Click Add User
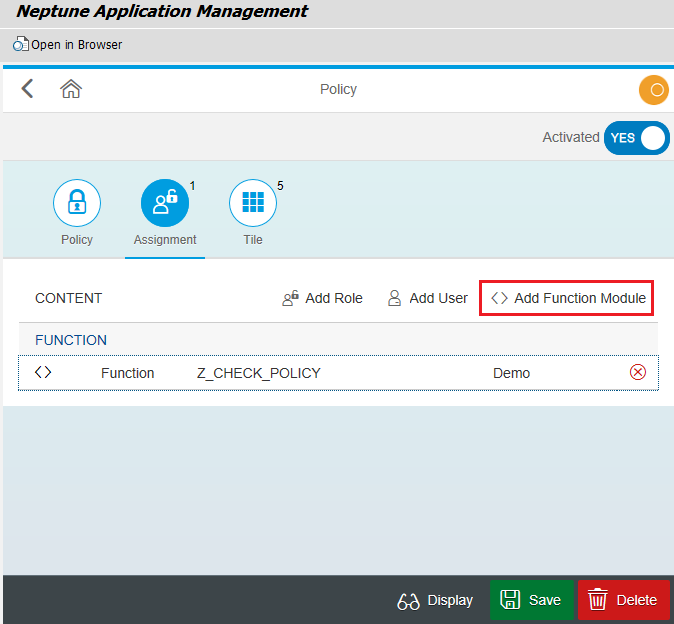The width and height of the screenshot is (674, 624). click(427, 298)
